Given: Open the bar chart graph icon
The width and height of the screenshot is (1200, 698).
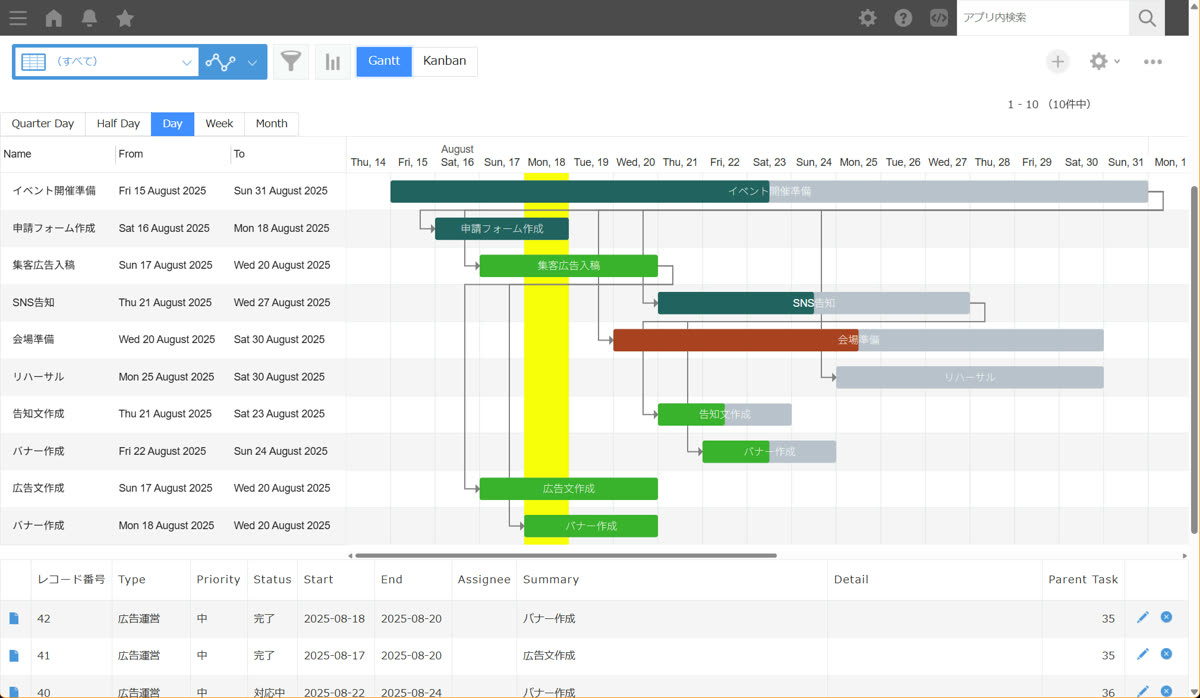Looking at the screenshot, I should tap(333, 62).
